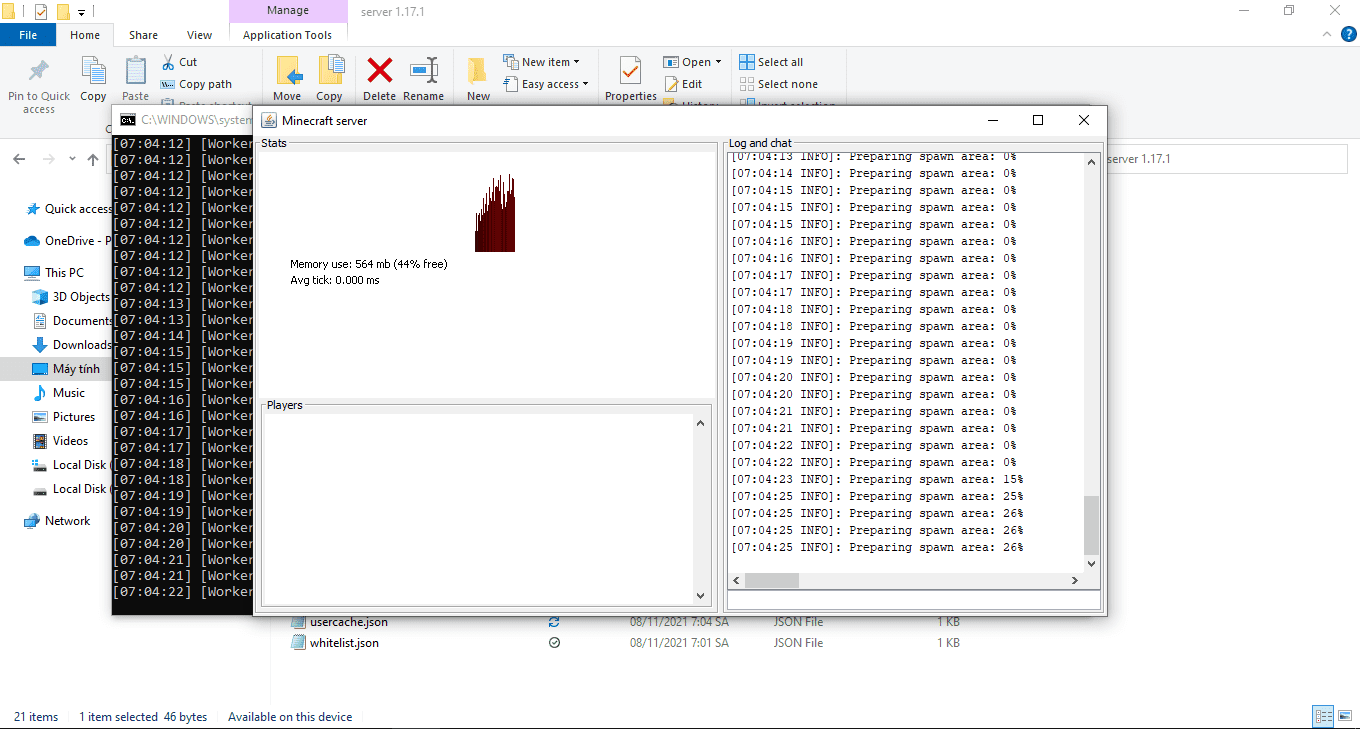
Task: Open Videos in the navigation pane
Action: coord(61,441)
